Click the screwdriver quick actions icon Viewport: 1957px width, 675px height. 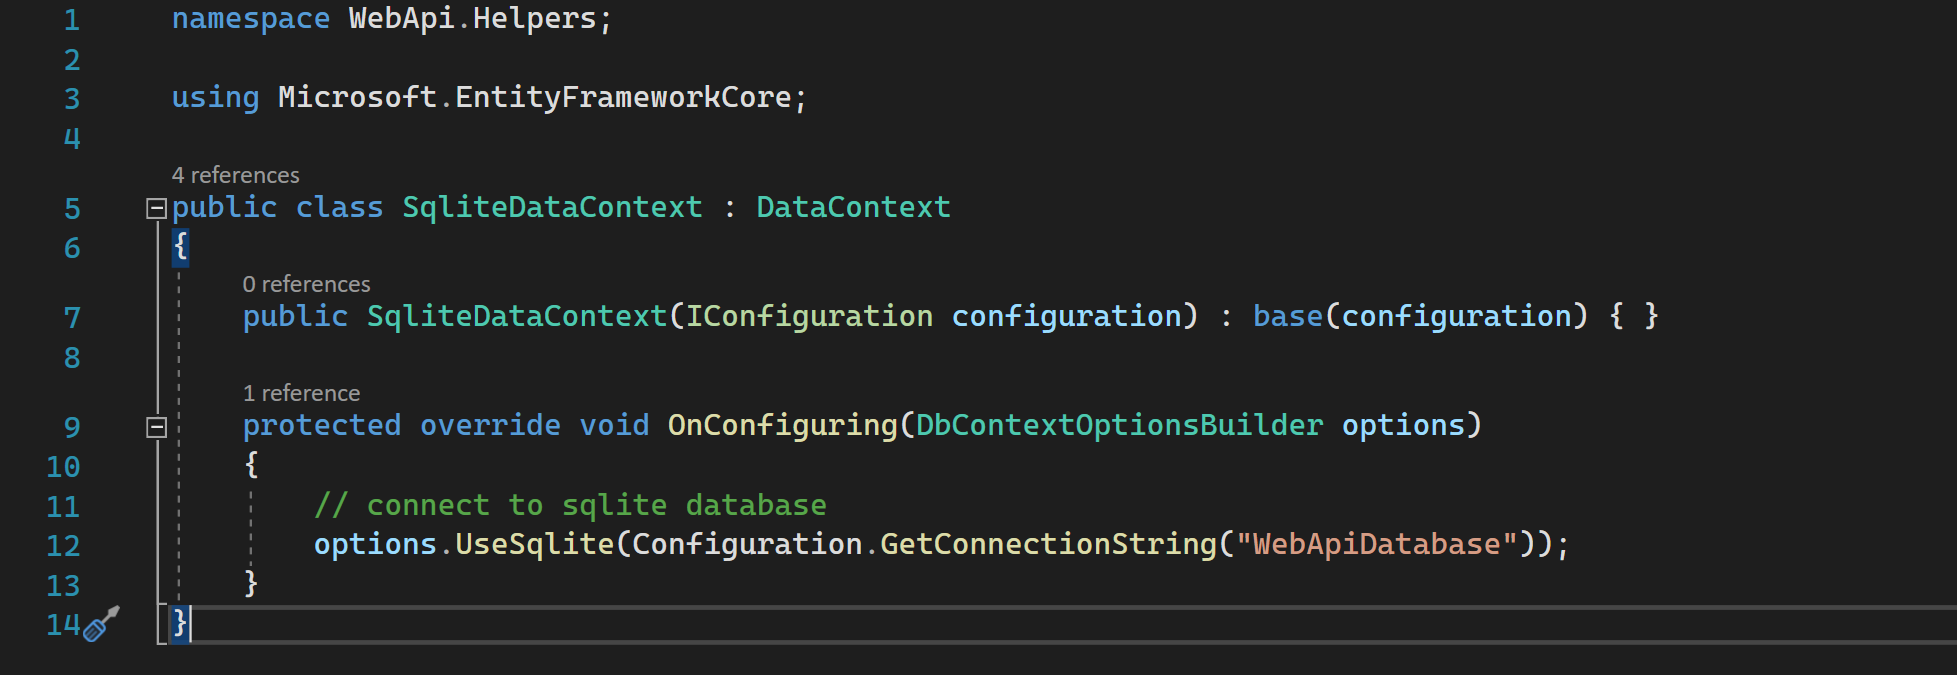100,624
